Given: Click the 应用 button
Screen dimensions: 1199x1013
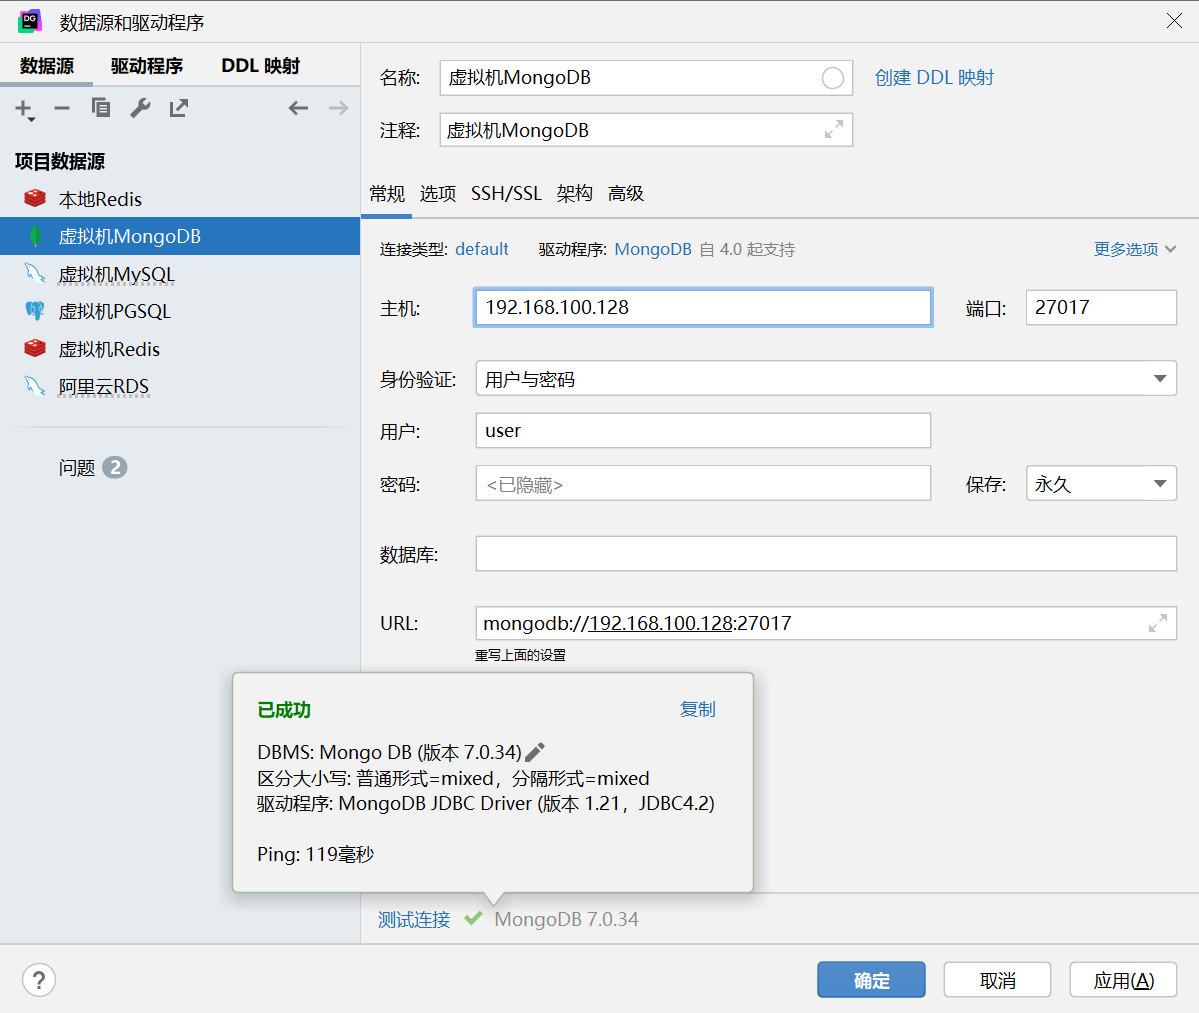Looking at the screenshot, I should coord(1123,980).
